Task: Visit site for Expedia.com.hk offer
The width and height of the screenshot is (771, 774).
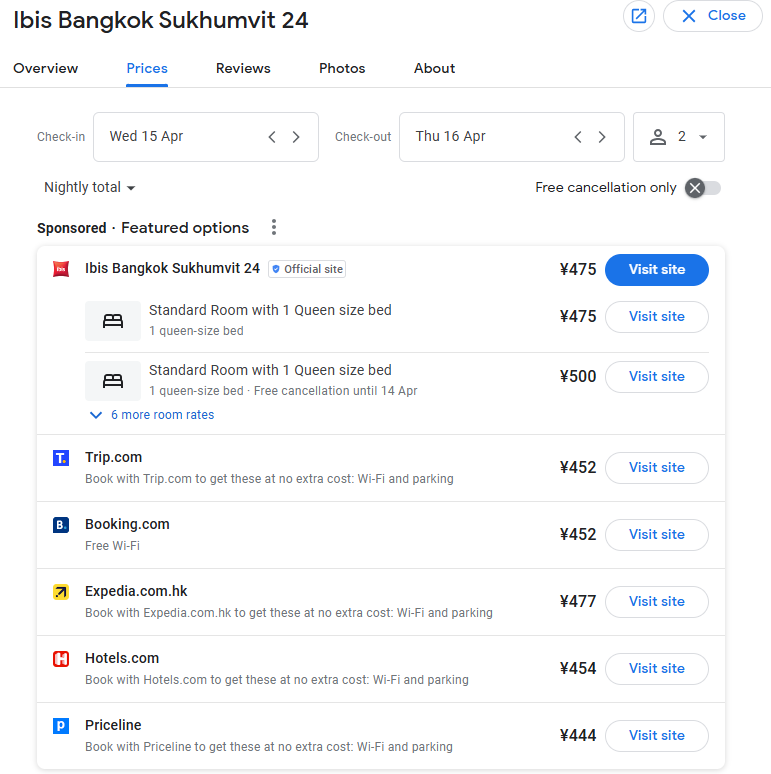Action: [x=656, y=602]
